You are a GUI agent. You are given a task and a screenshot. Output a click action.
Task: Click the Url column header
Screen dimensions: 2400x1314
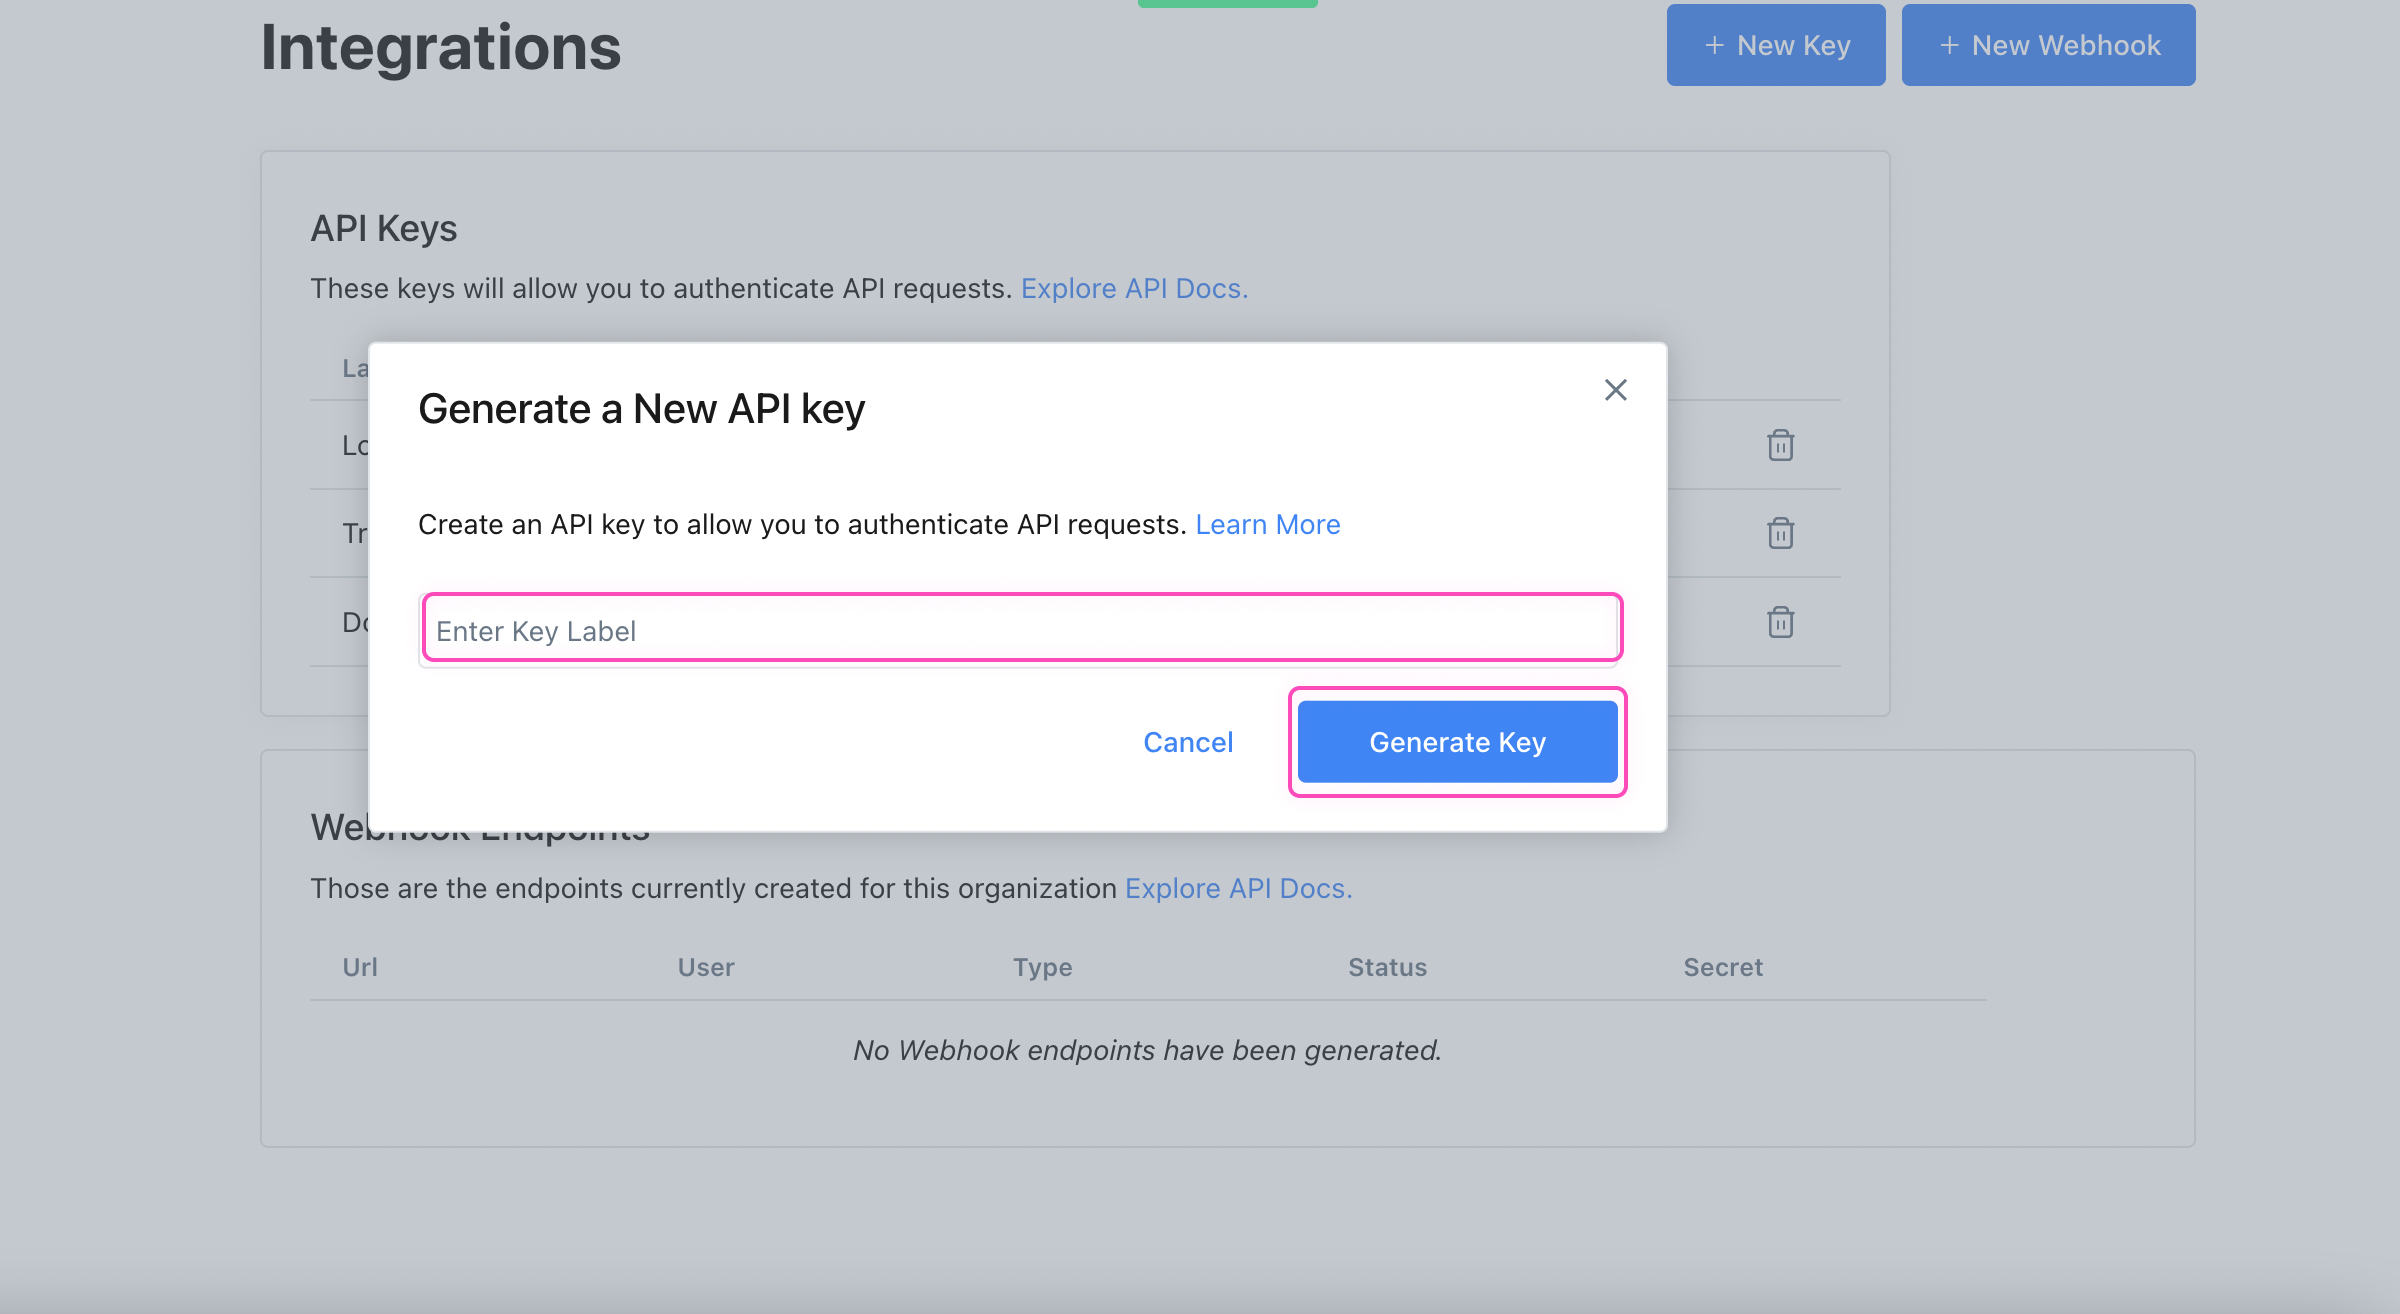click(359, 967)
